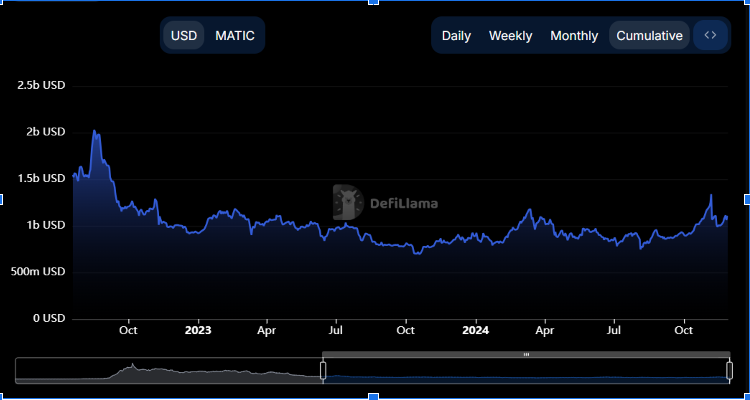Click the 2.5b USD y-axis label
750x400 pixels.
coord(41,86)
